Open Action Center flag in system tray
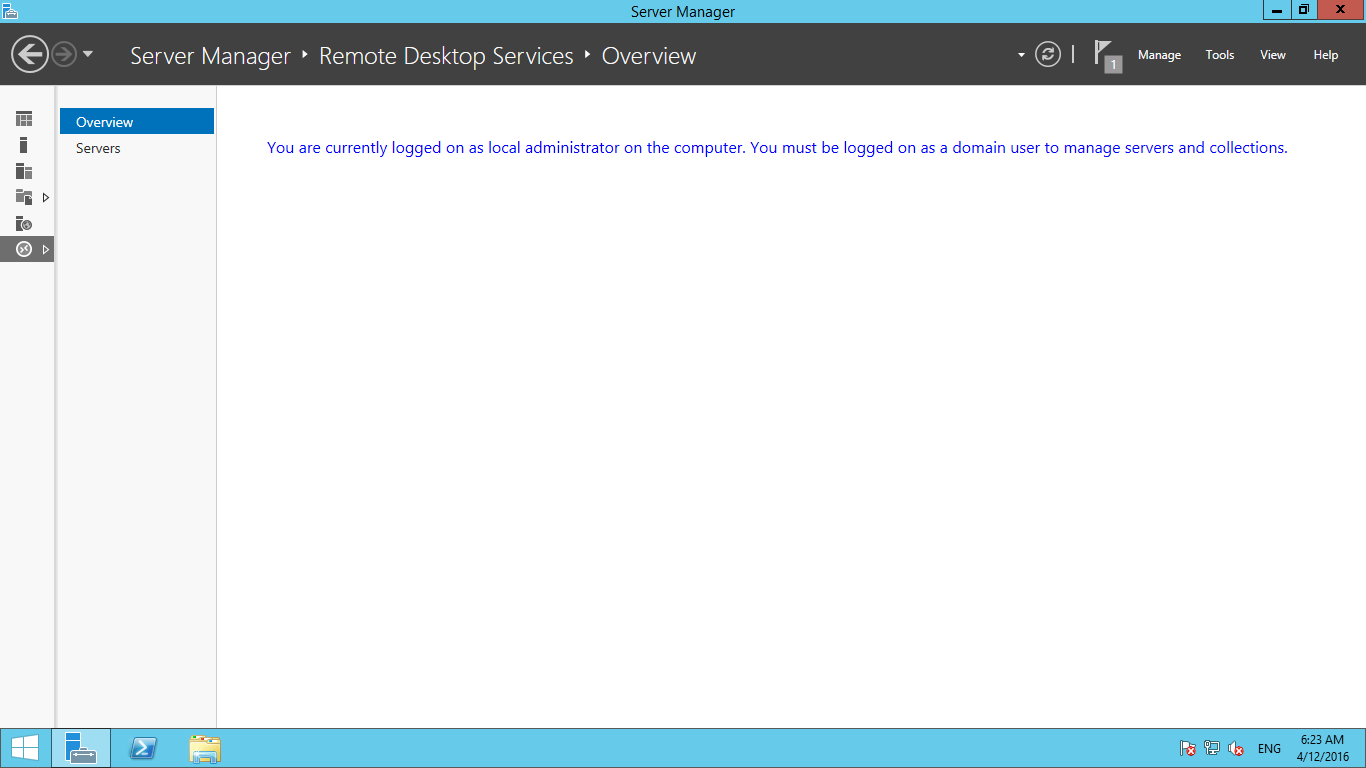This screenshot has height=768, width=1366. point(1187,748)
